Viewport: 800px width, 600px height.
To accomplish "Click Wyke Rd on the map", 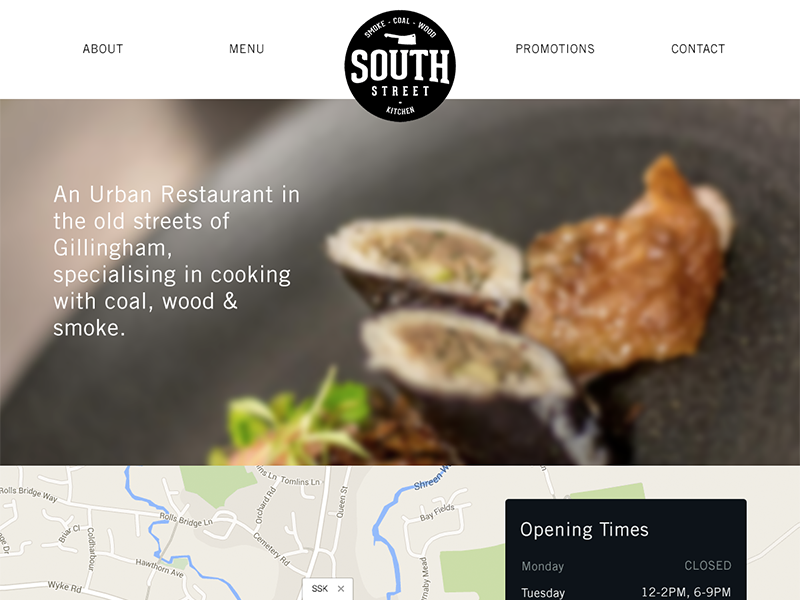I will (65, 586).
